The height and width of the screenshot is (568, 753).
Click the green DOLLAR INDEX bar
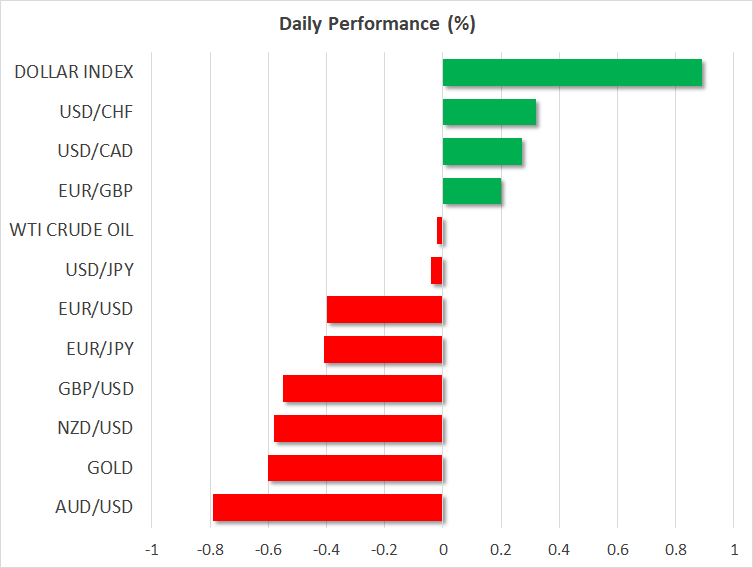click(572, 73)
